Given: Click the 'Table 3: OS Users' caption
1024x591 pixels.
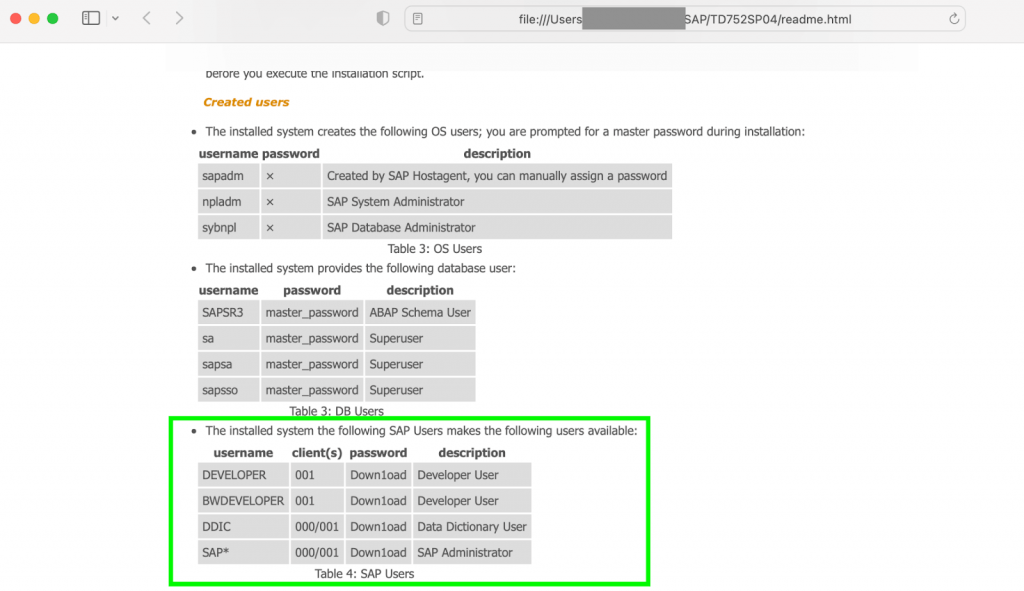Looking at the screenshot, I should pyautogui.click(x=435, y=249).
